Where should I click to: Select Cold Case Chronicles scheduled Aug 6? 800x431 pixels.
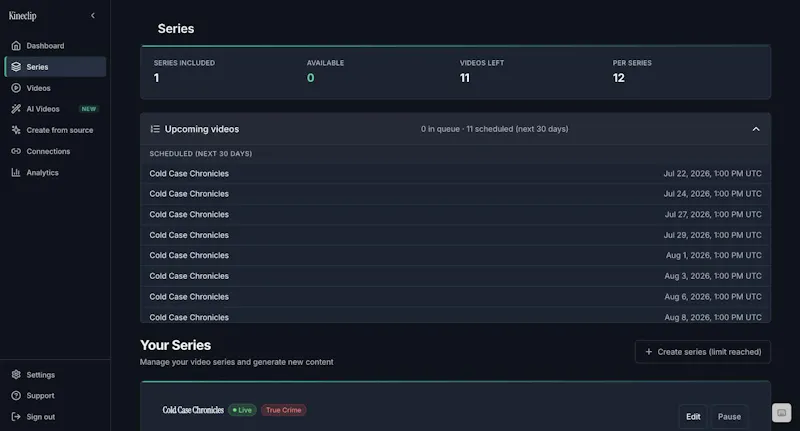pyautogui.click(x=456, y=296)
